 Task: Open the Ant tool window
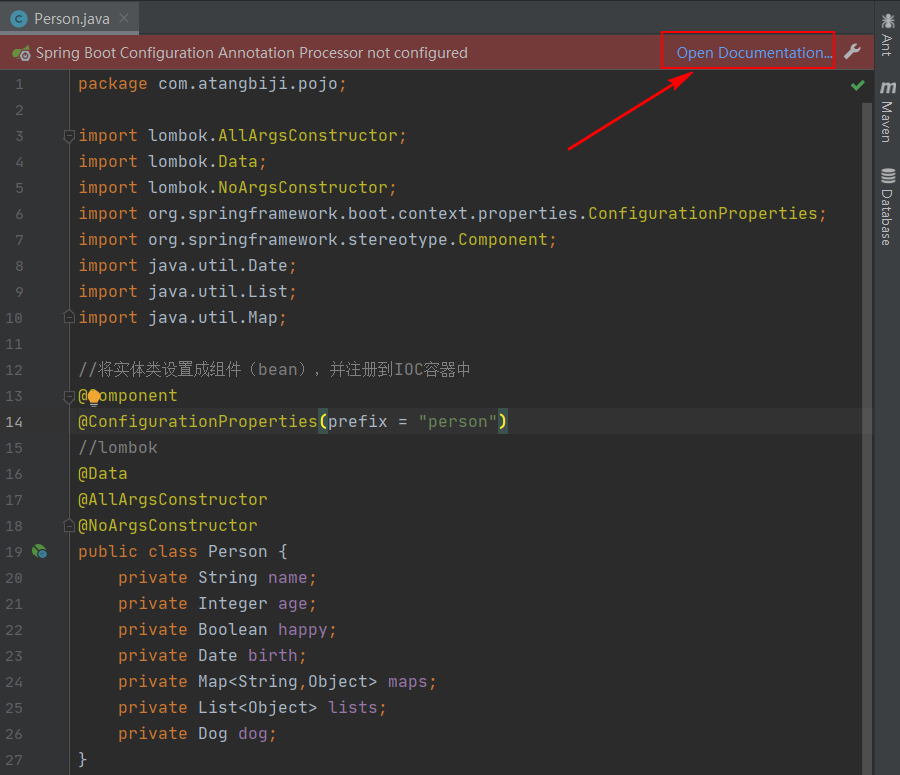[887, 36]
